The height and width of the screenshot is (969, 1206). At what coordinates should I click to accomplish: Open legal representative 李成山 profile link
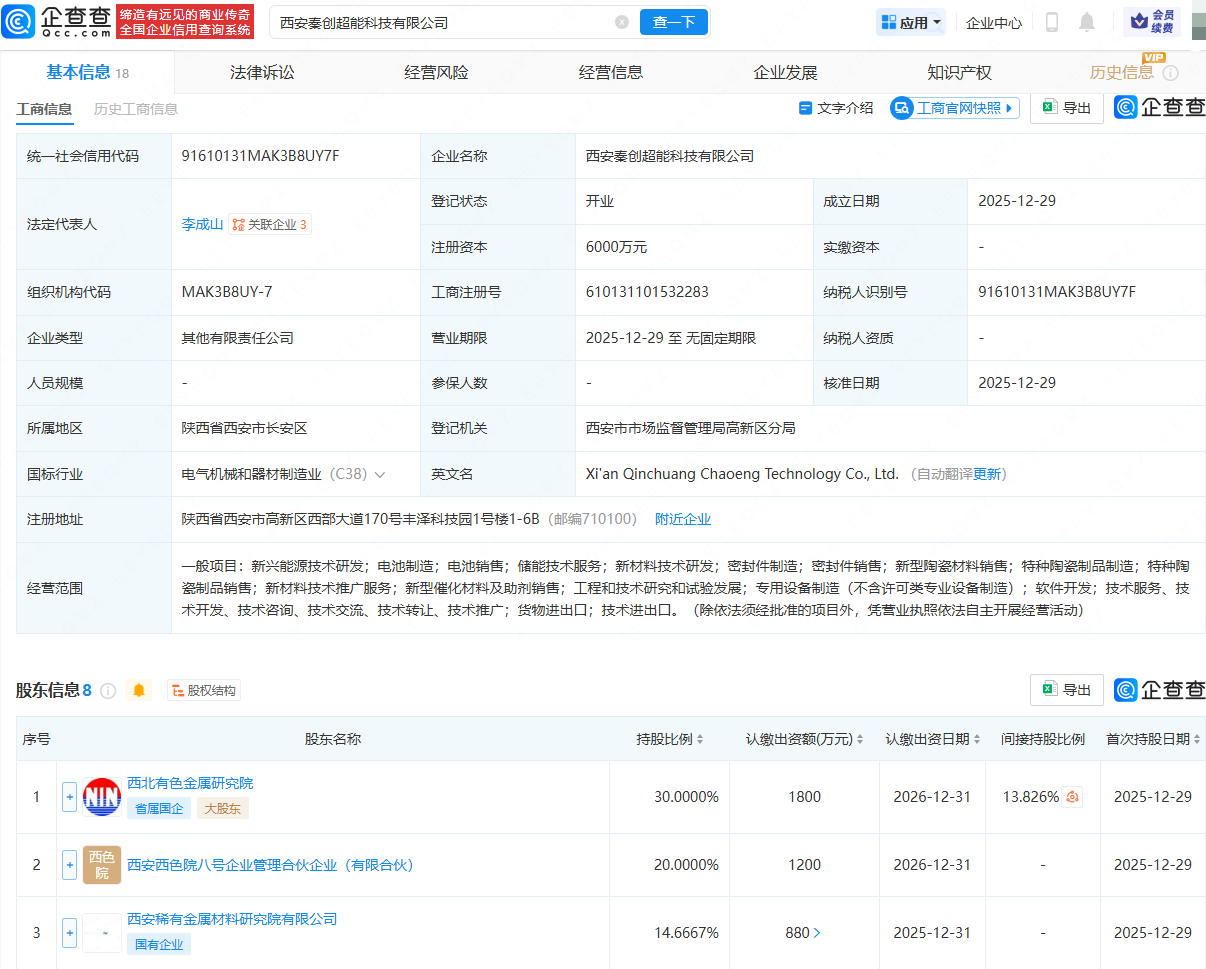coord(202,224)
